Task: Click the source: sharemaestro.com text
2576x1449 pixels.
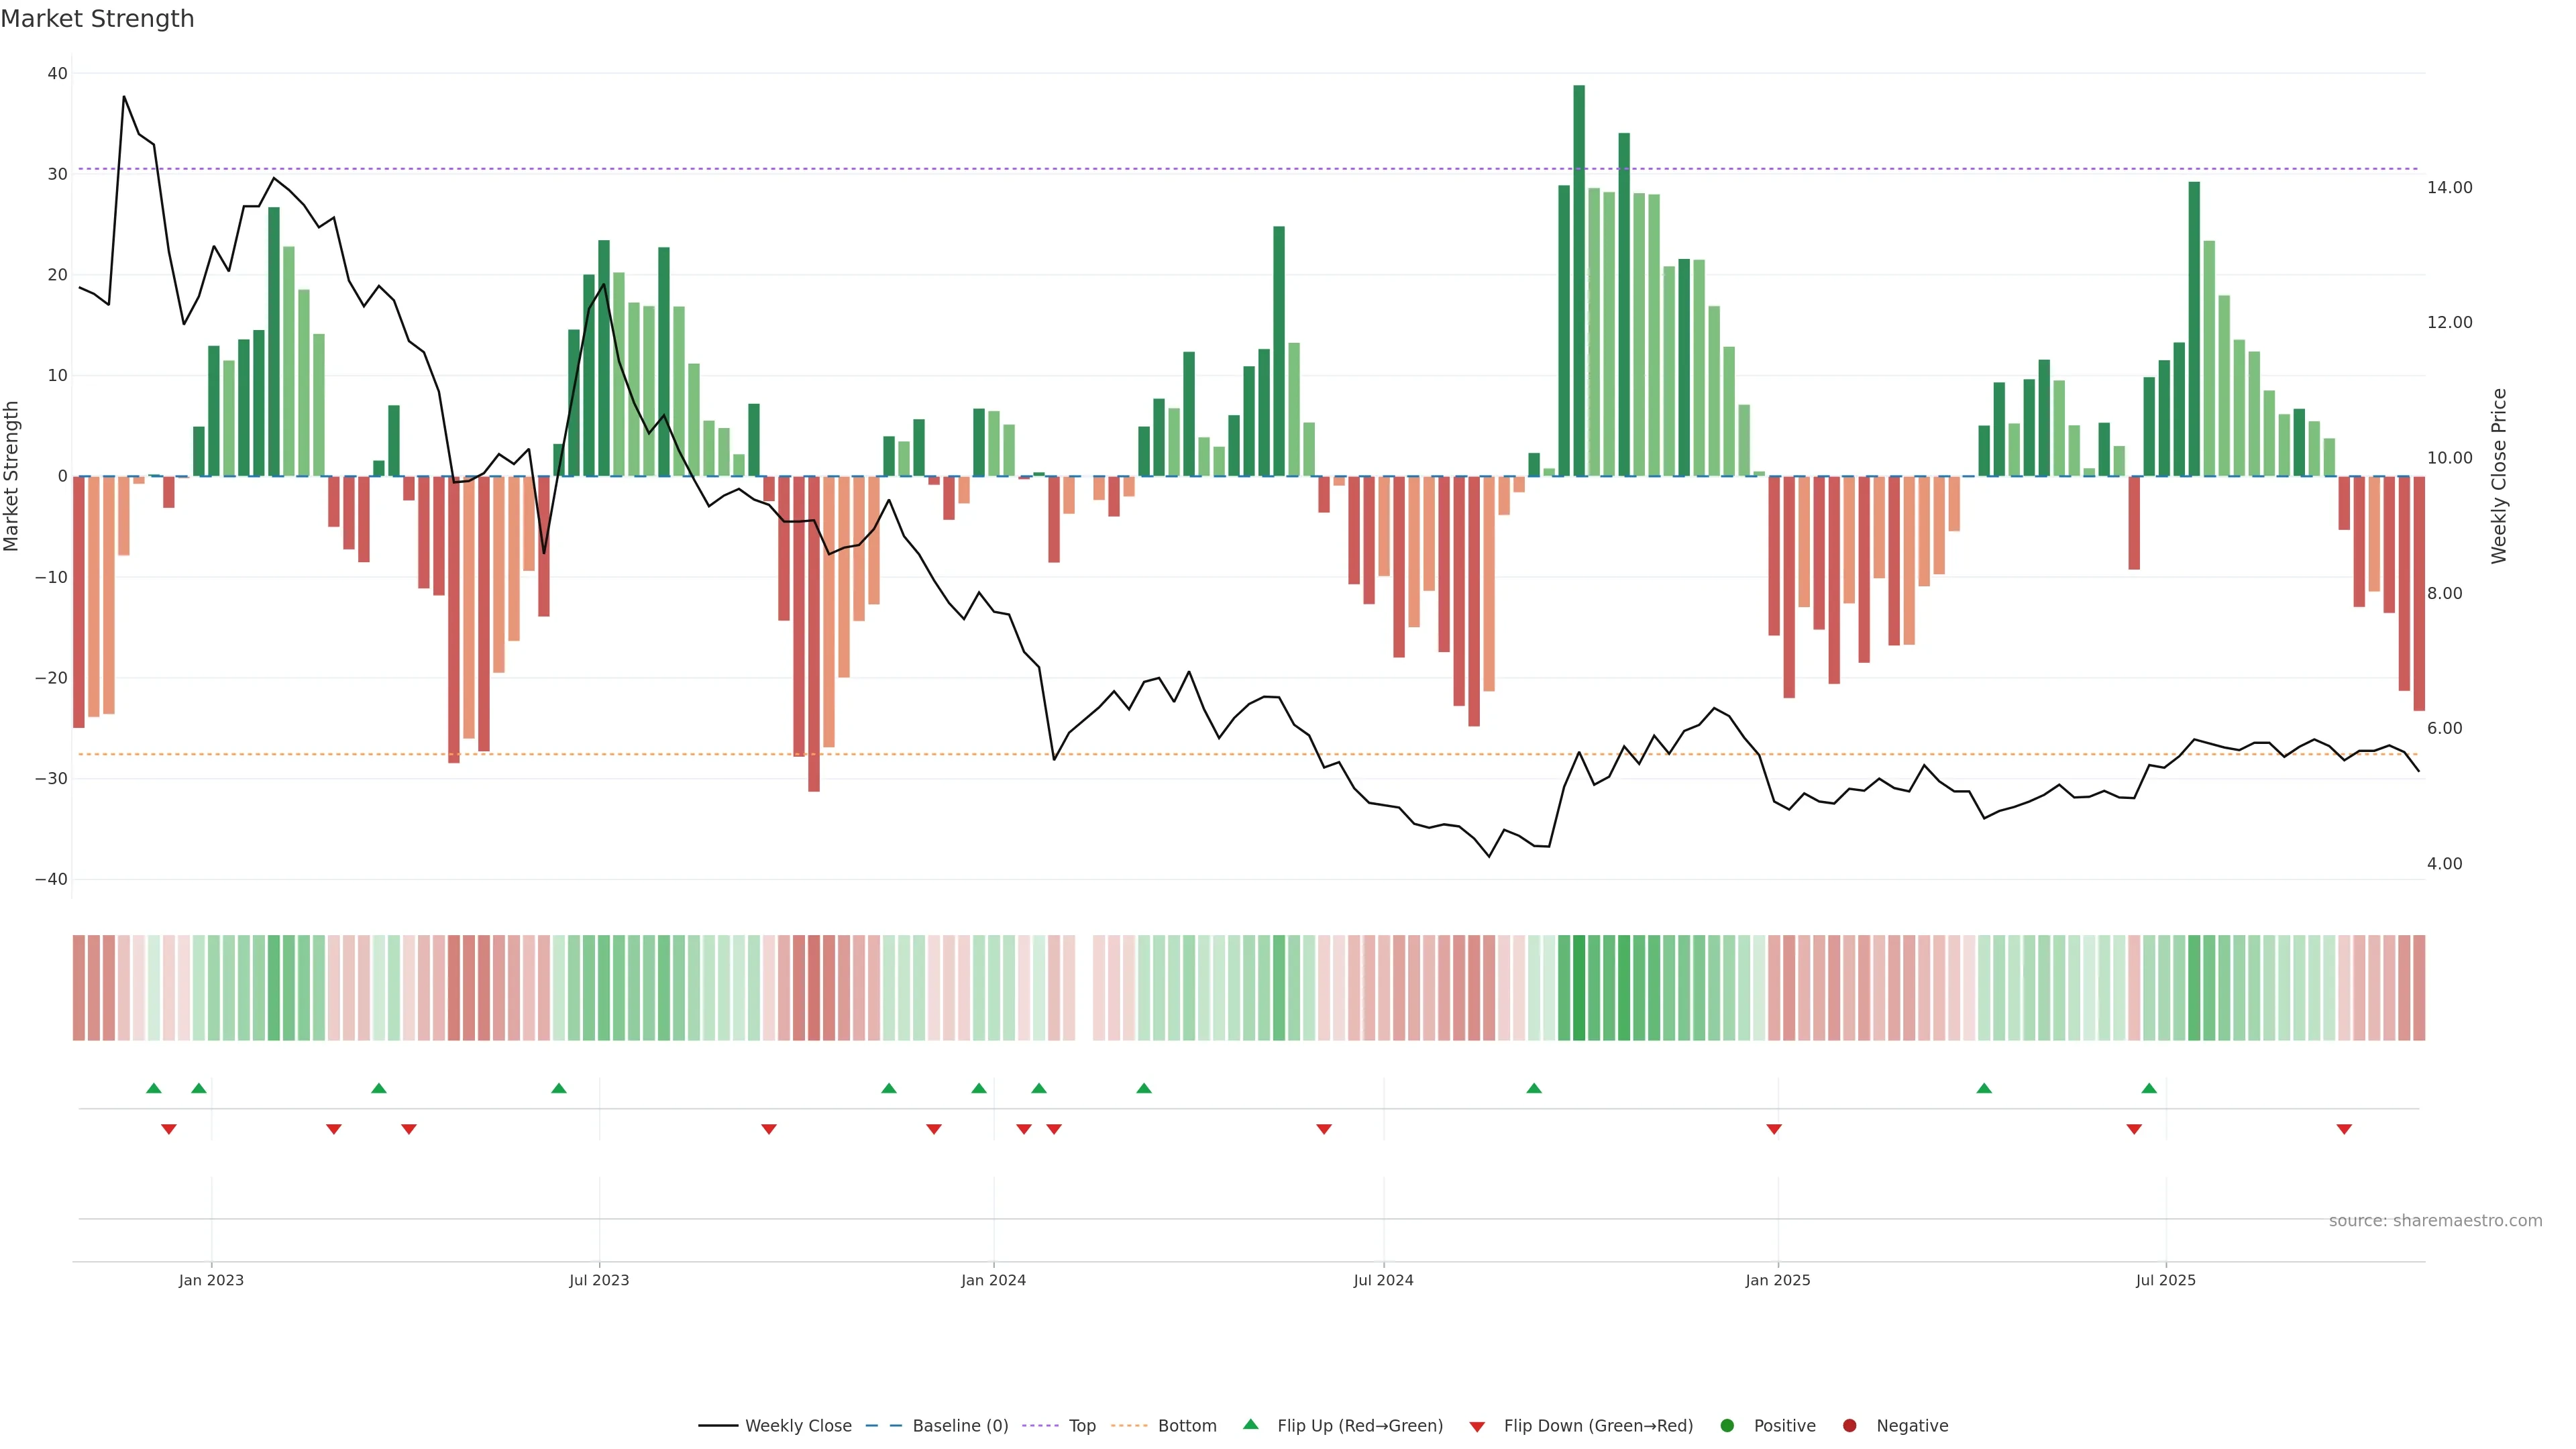Action: pyautogui.click(x=2435, y=1220)
